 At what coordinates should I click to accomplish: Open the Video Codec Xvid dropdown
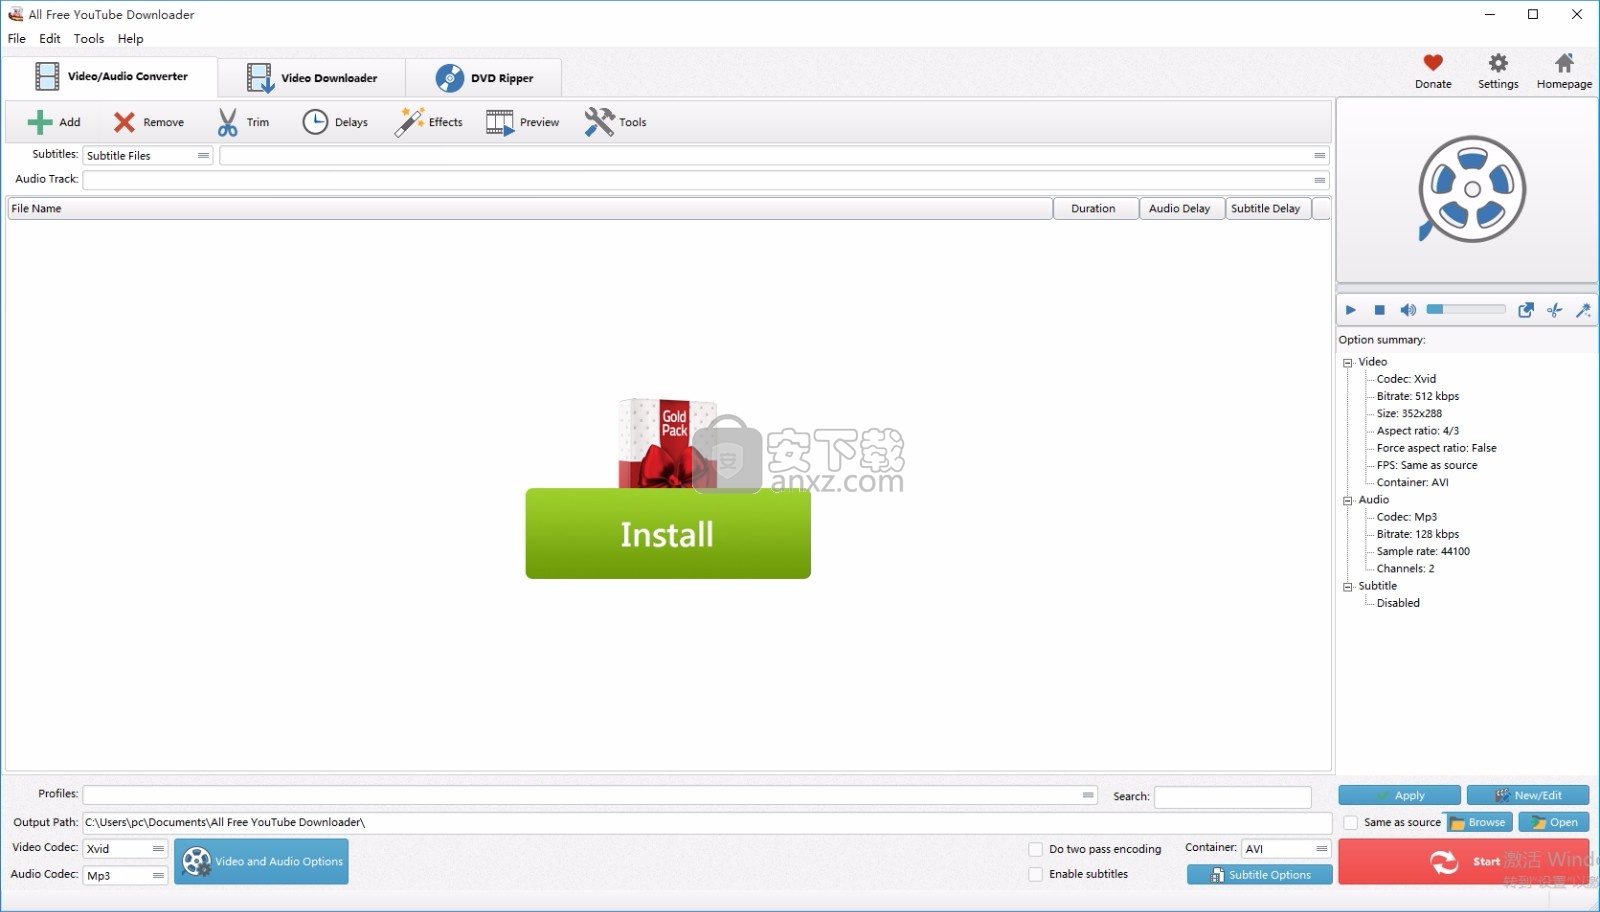coord(125,848)
